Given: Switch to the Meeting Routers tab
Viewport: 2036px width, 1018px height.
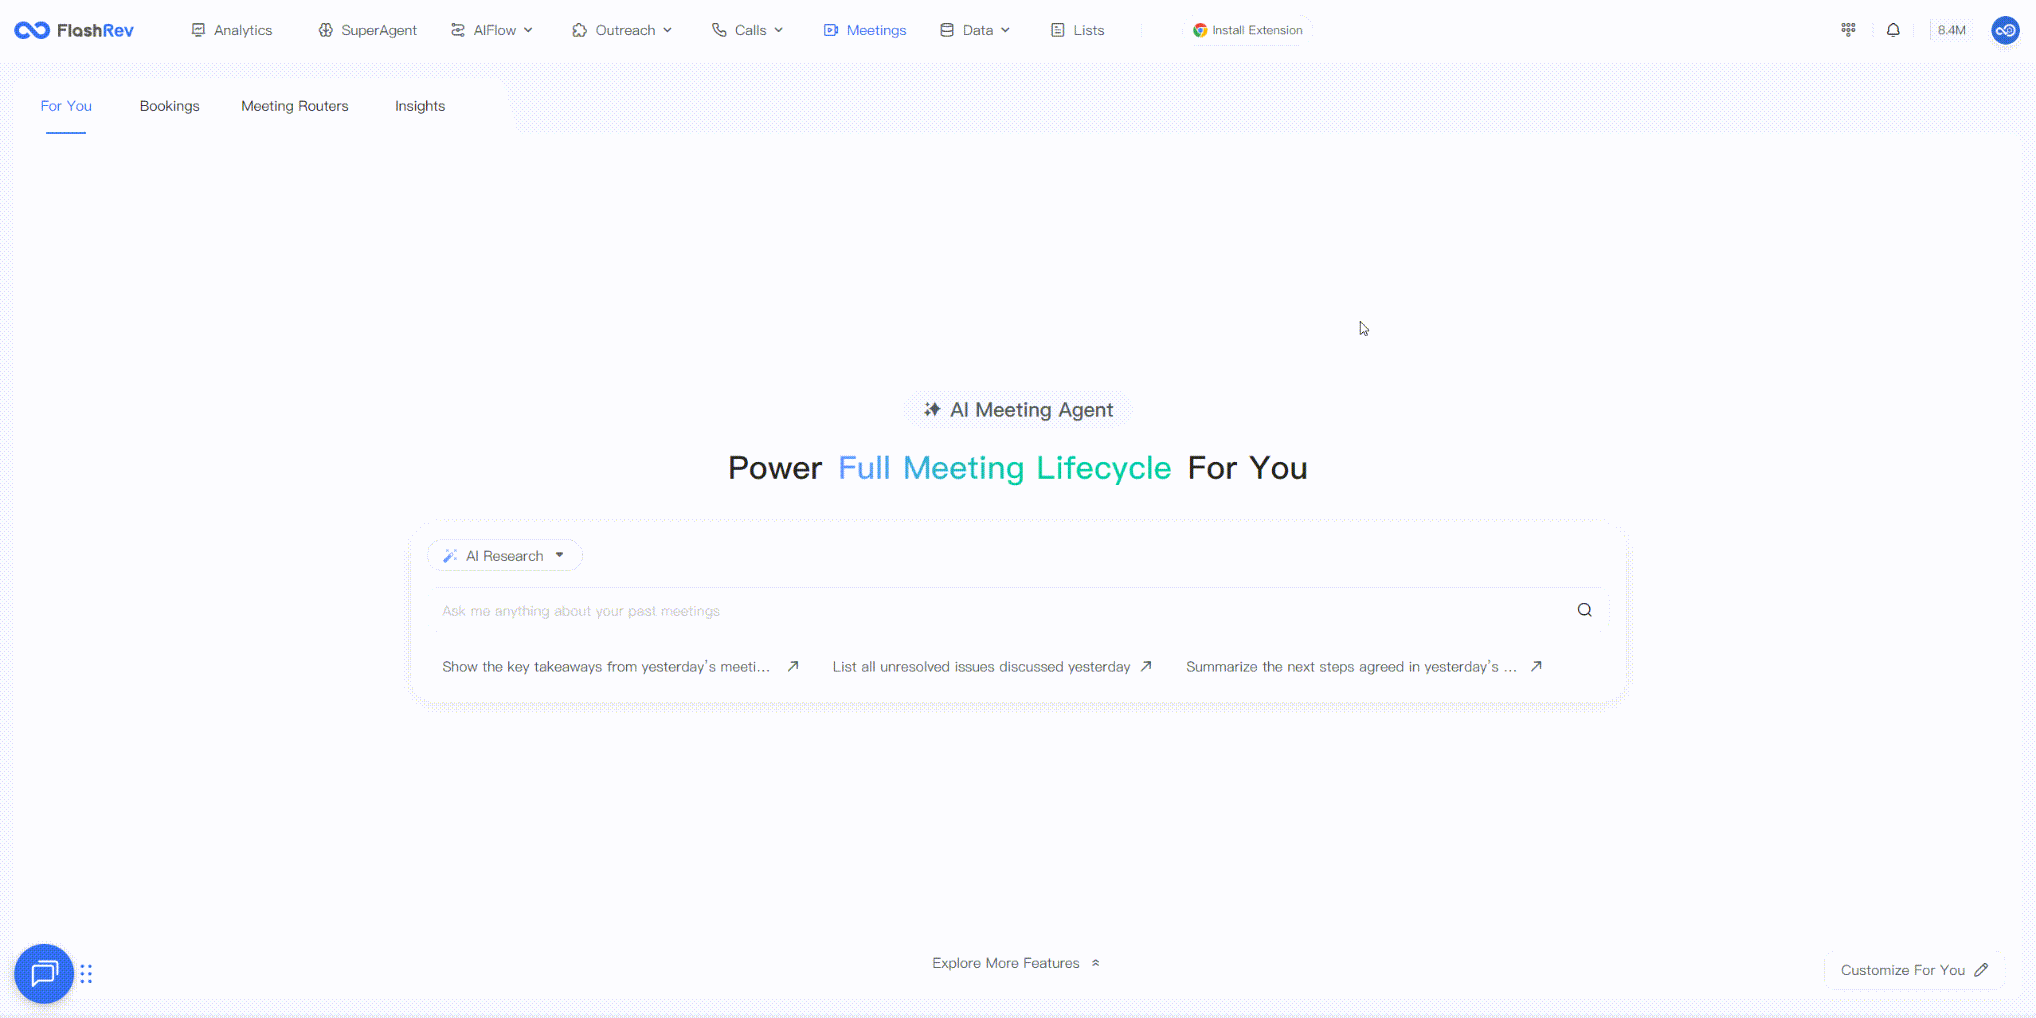Looking at the screenshot, I should [x=295, y=106].
